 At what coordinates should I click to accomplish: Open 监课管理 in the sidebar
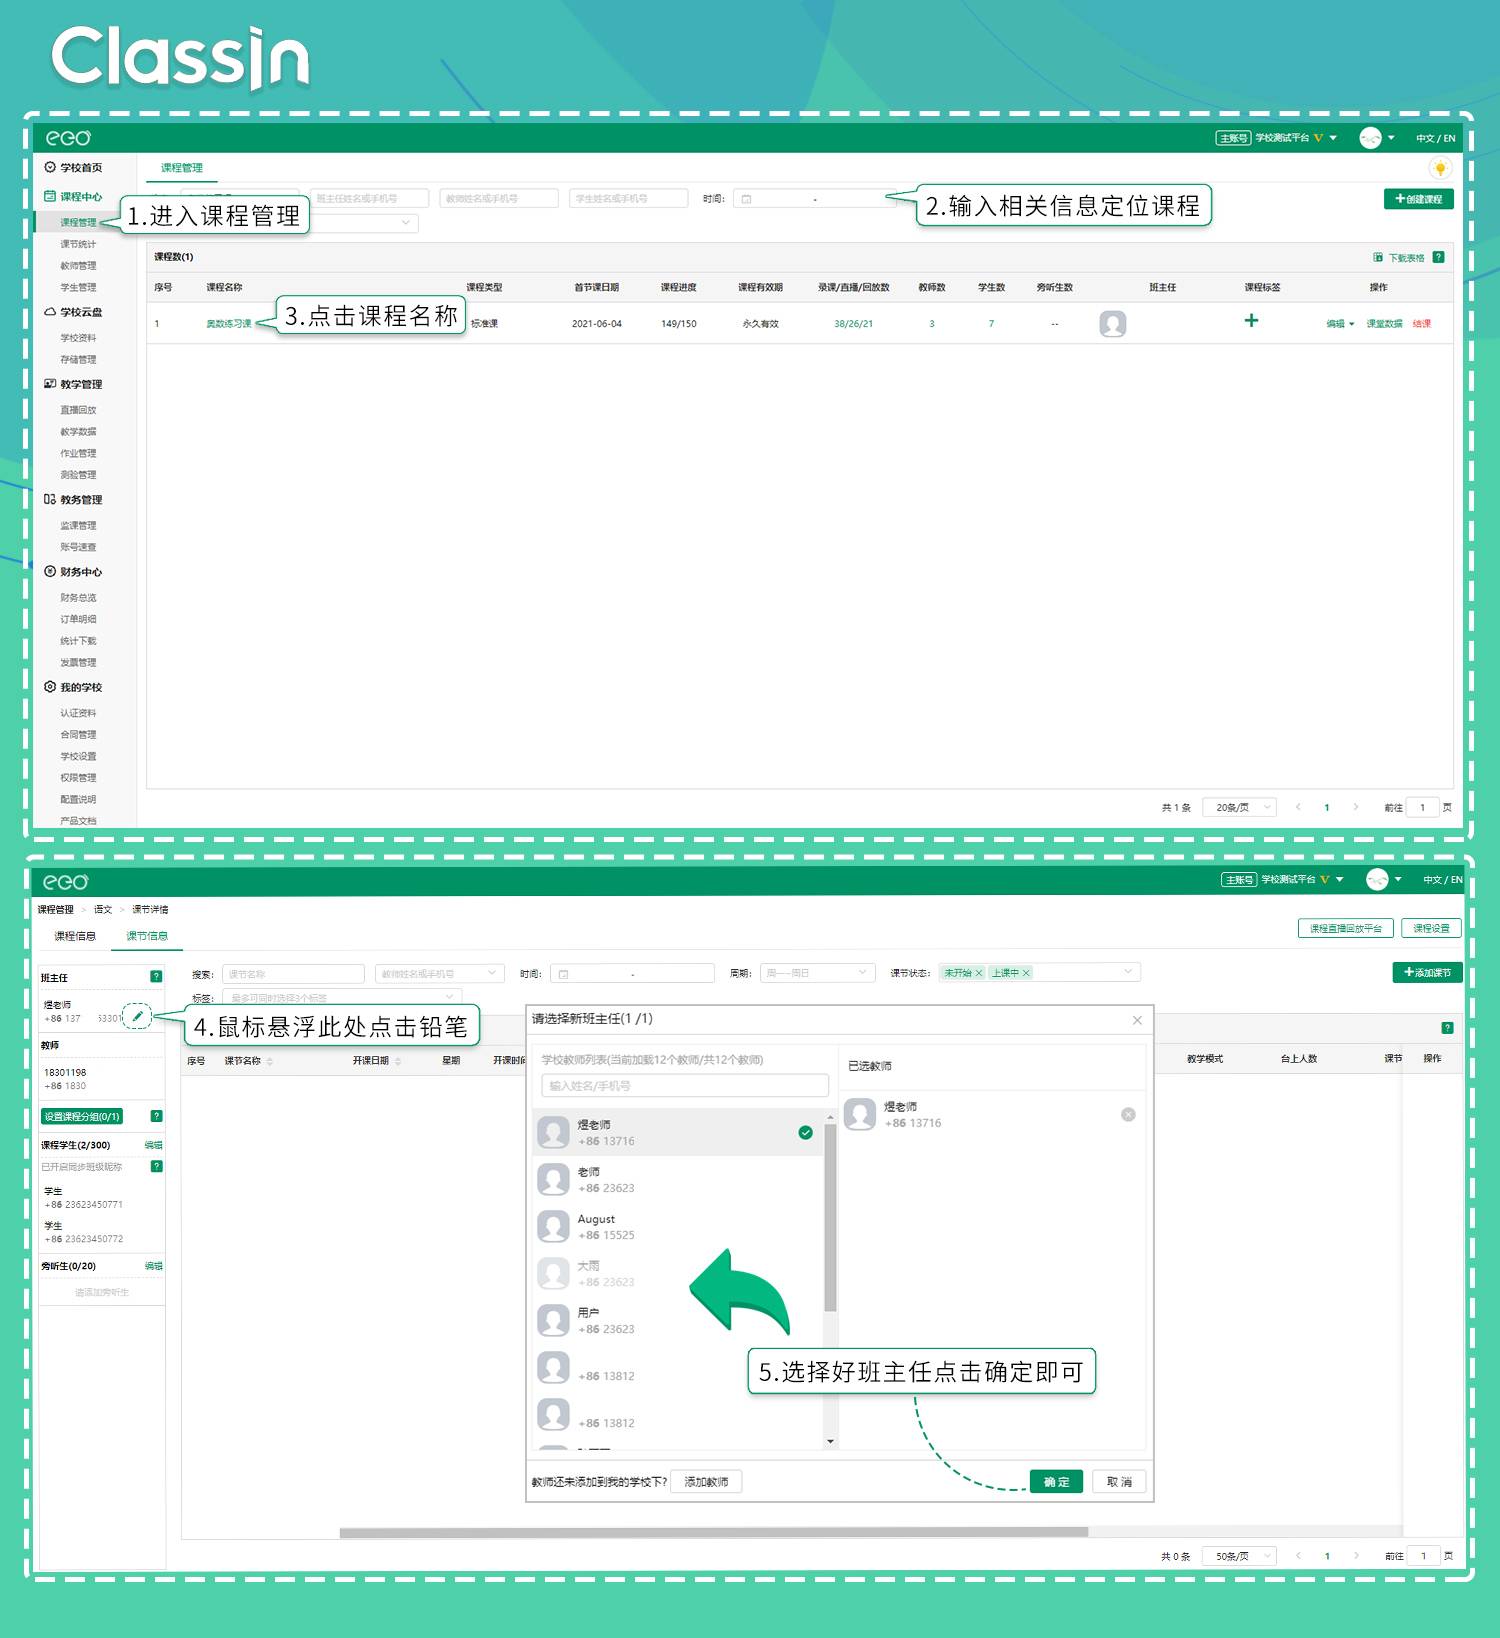click(x=78, y=526)
